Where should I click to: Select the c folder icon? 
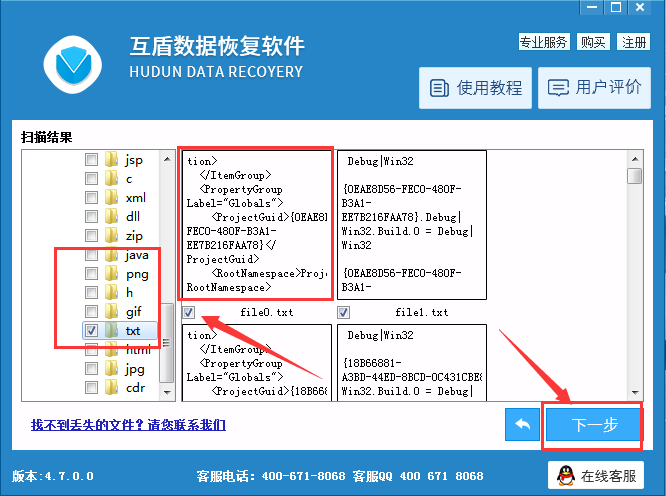click(112, 178)
